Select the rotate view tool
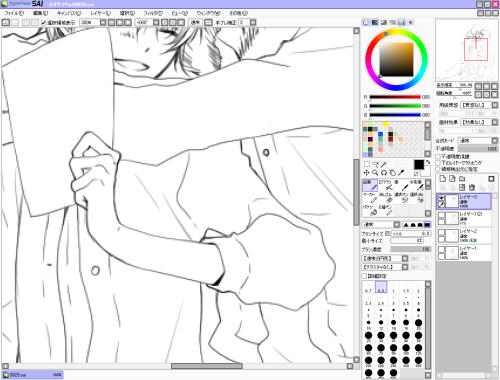The height and width of the screenshot is (380, 500). [x=384, y=173]
